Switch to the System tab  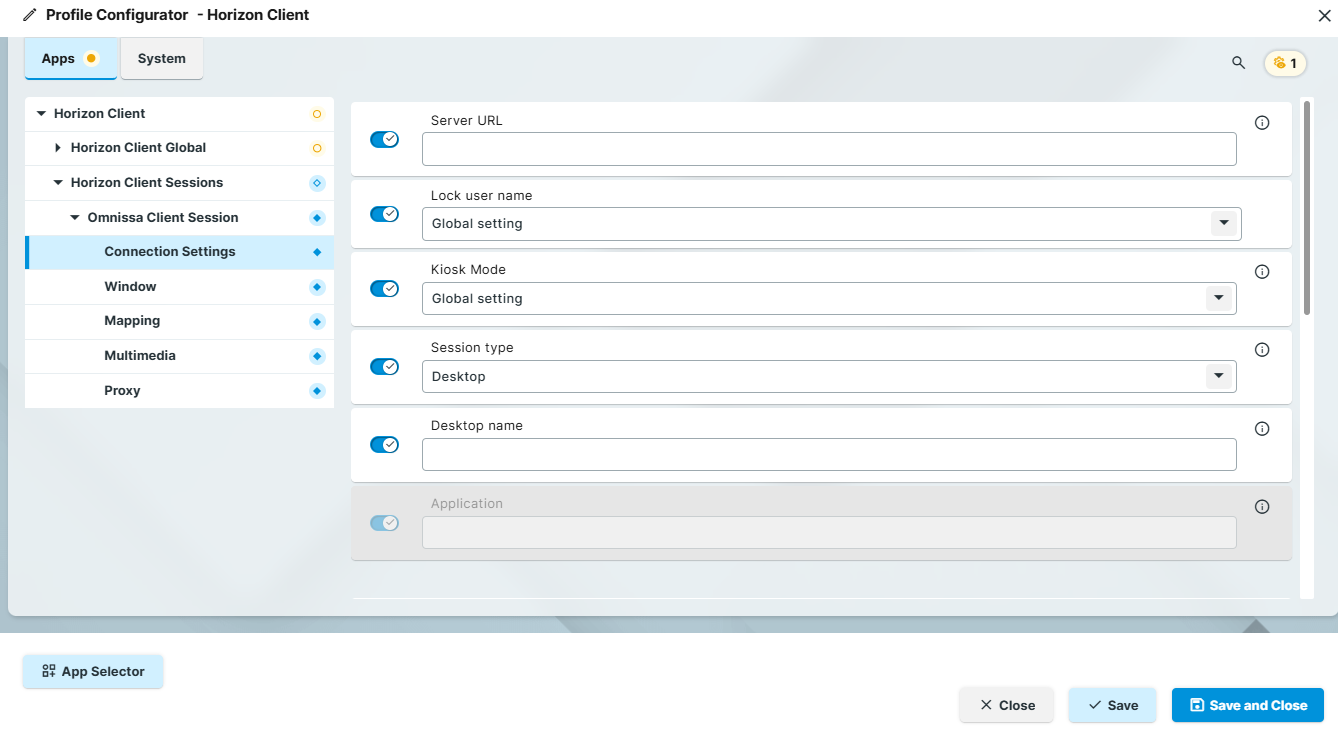tap(162, 58)
